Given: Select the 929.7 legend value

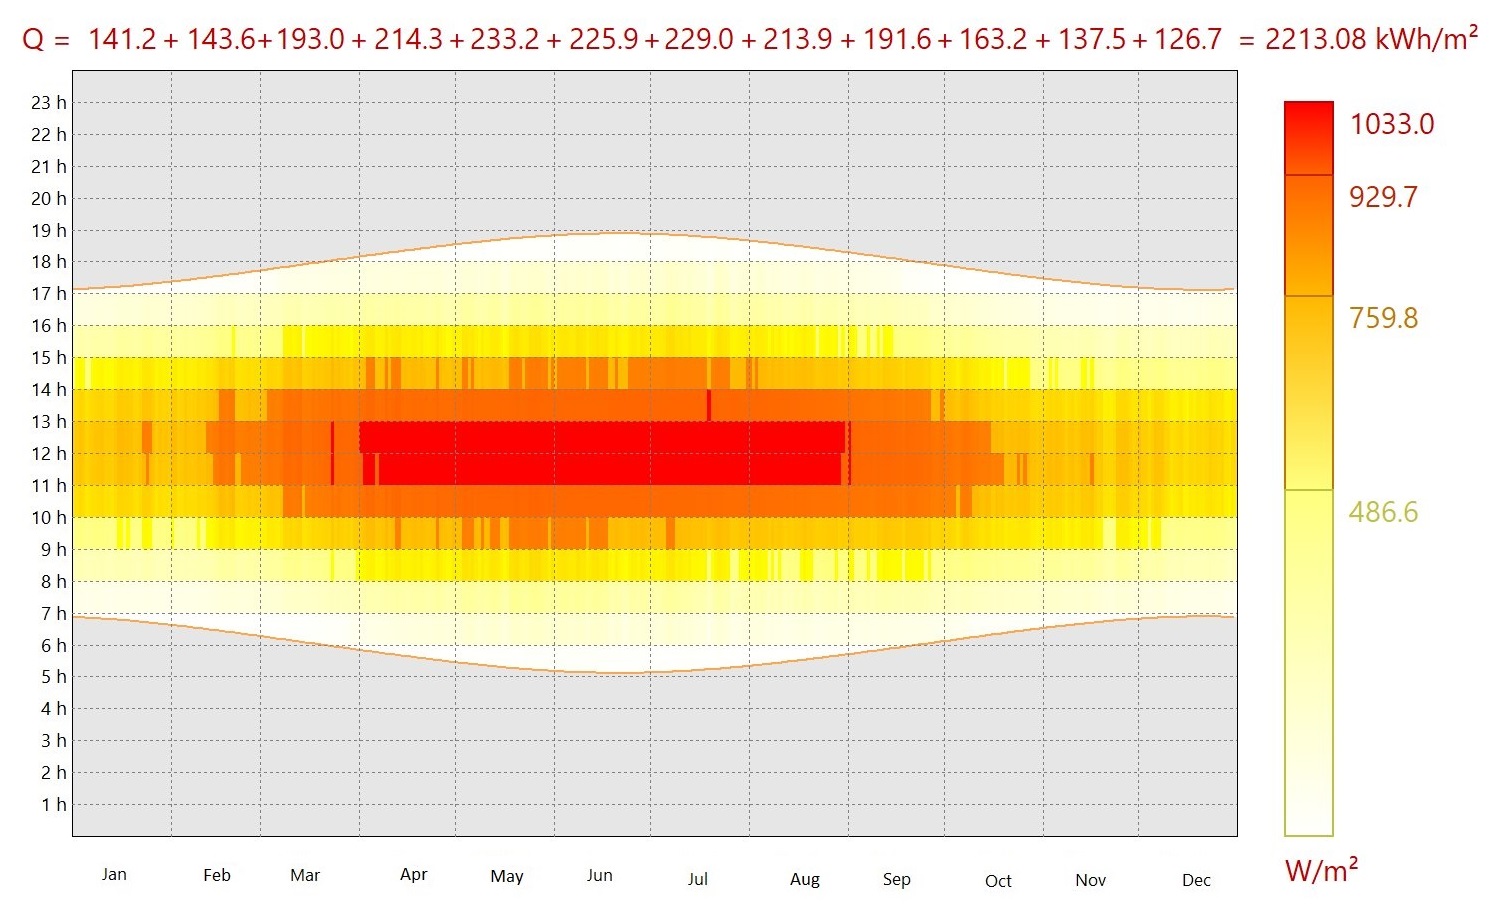Looking at the screenshot, I should 1384,197.
